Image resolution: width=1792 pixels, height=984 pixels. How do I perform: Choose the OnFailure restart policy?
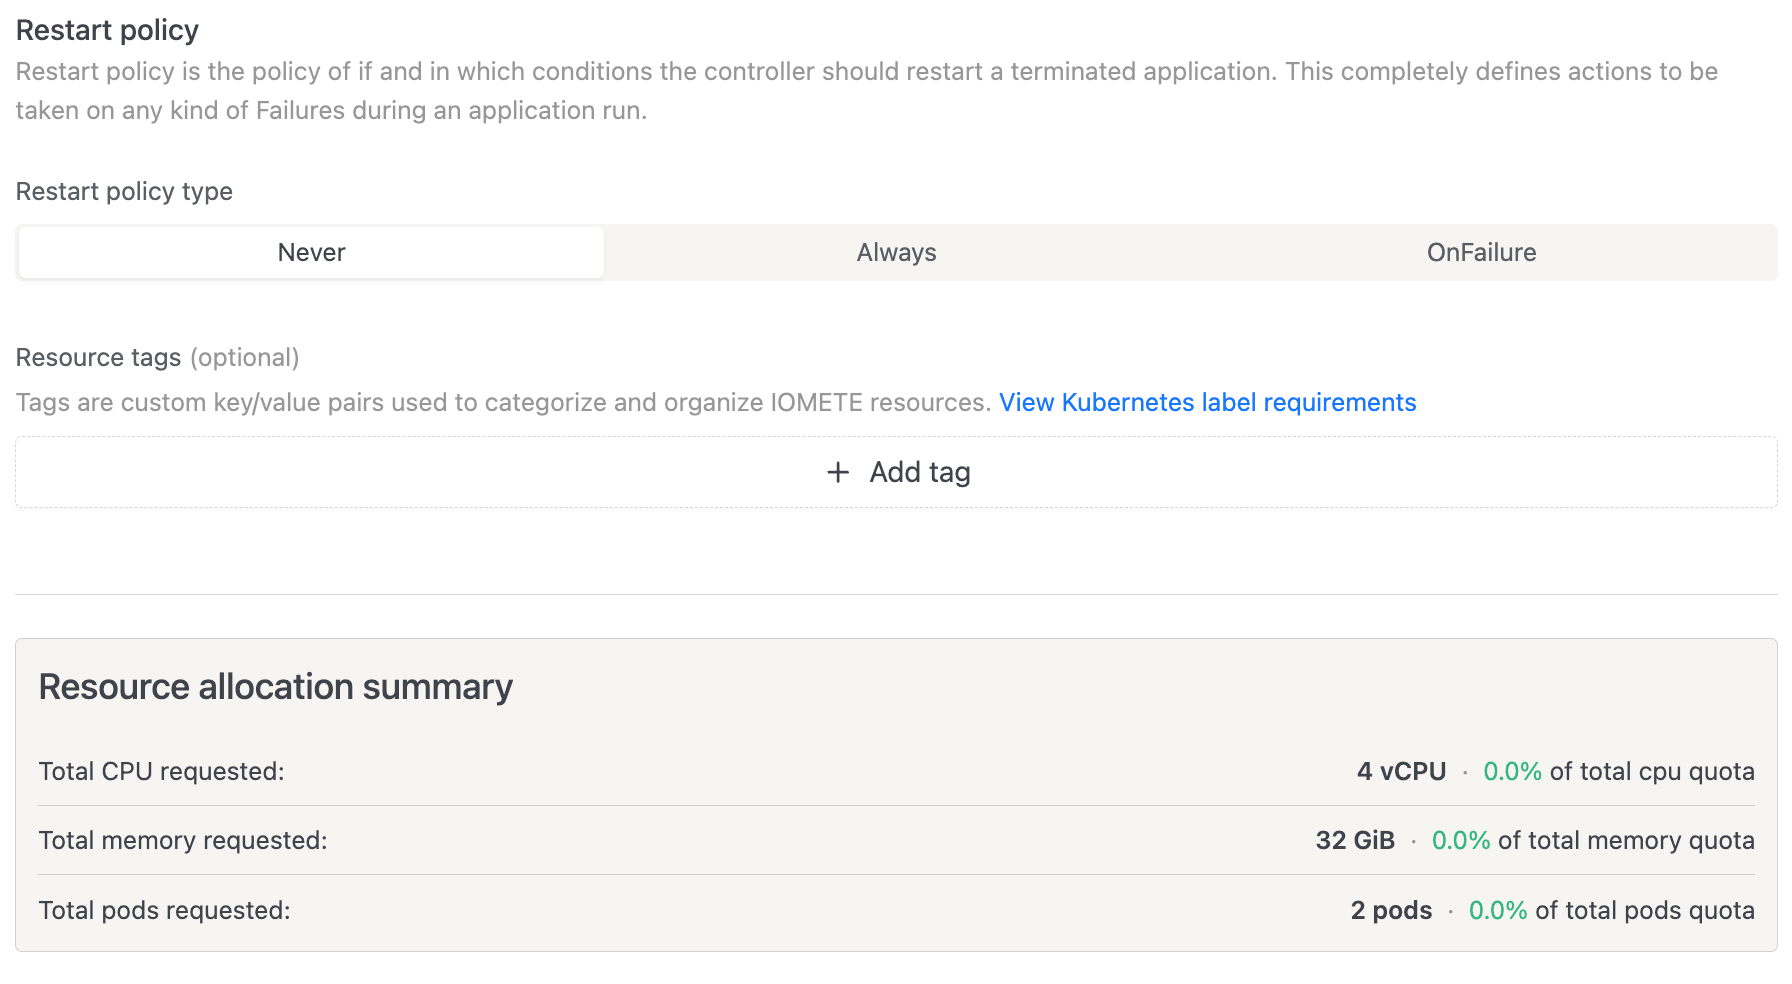(1480, 253)
